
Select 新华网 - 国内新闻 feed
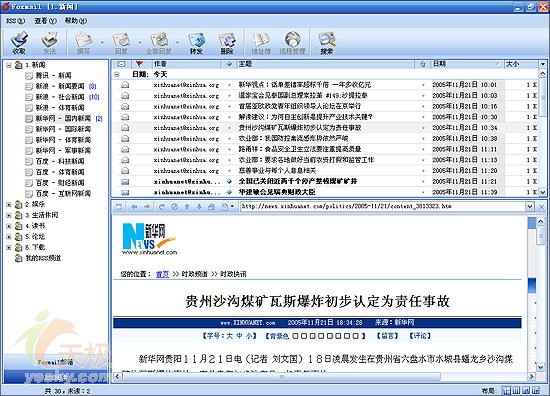tap(63, 119)
